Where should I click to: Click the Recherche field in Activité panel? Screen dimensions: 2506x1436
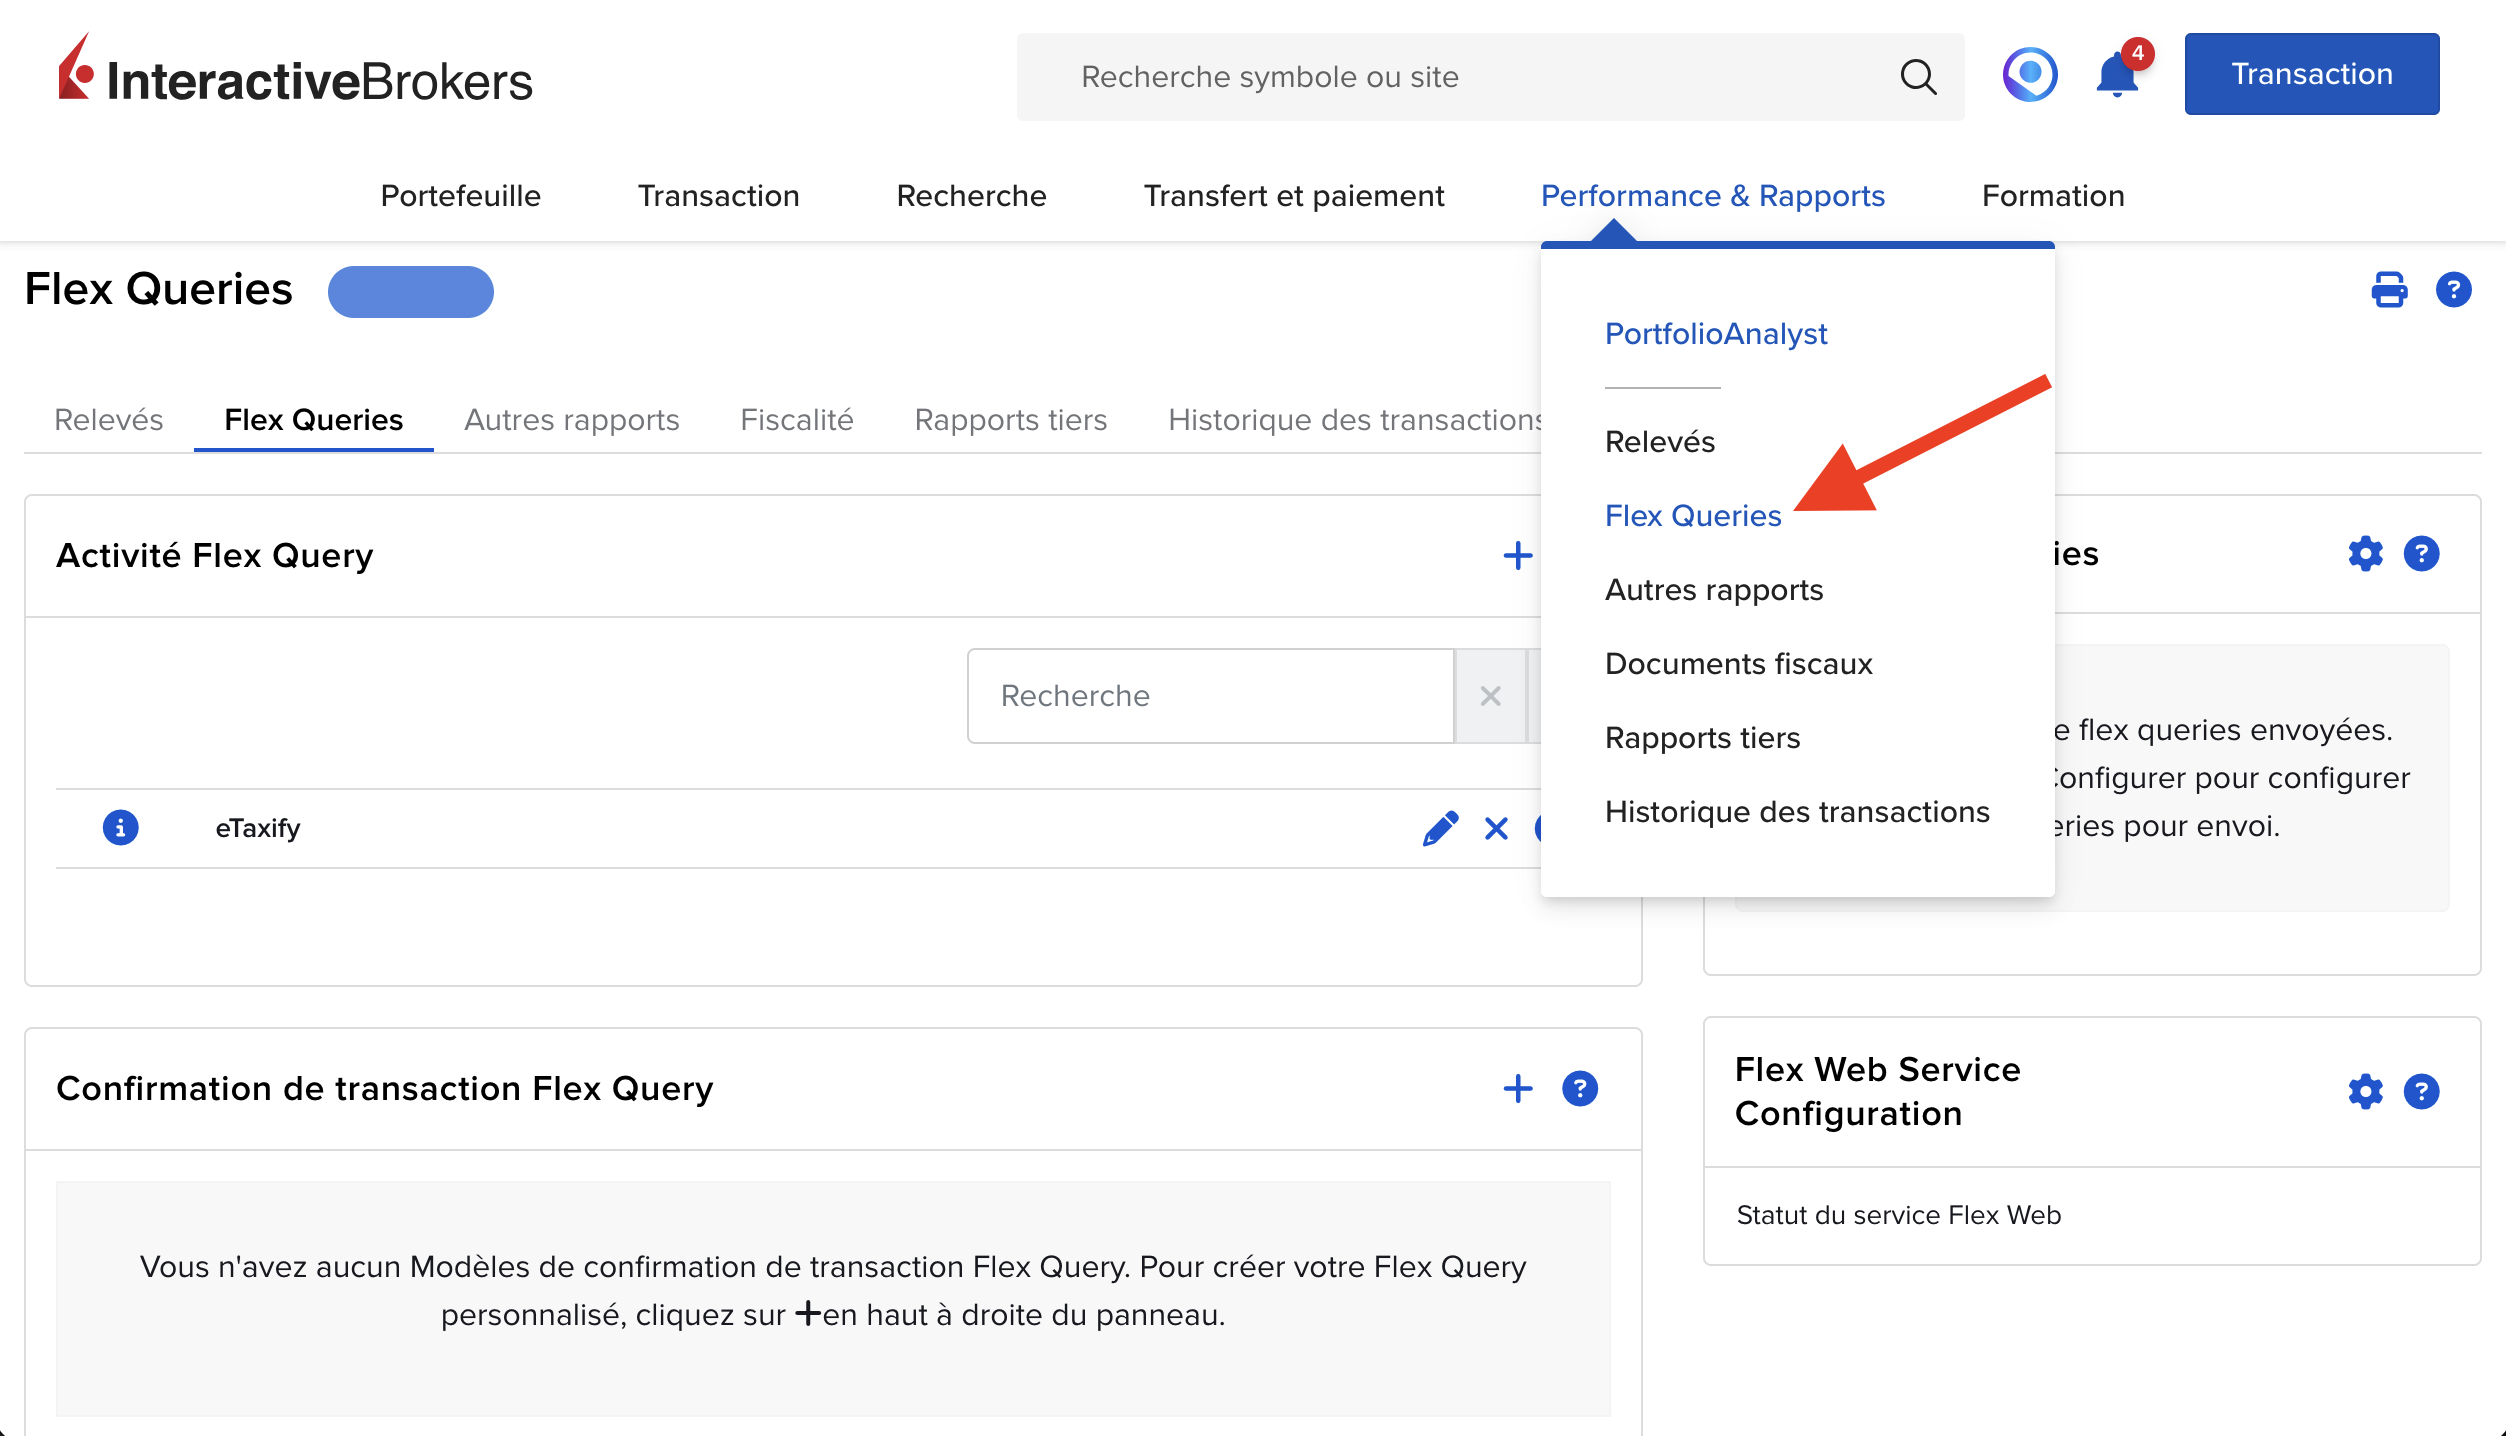pyautogui.click(x=1210, y=696)
